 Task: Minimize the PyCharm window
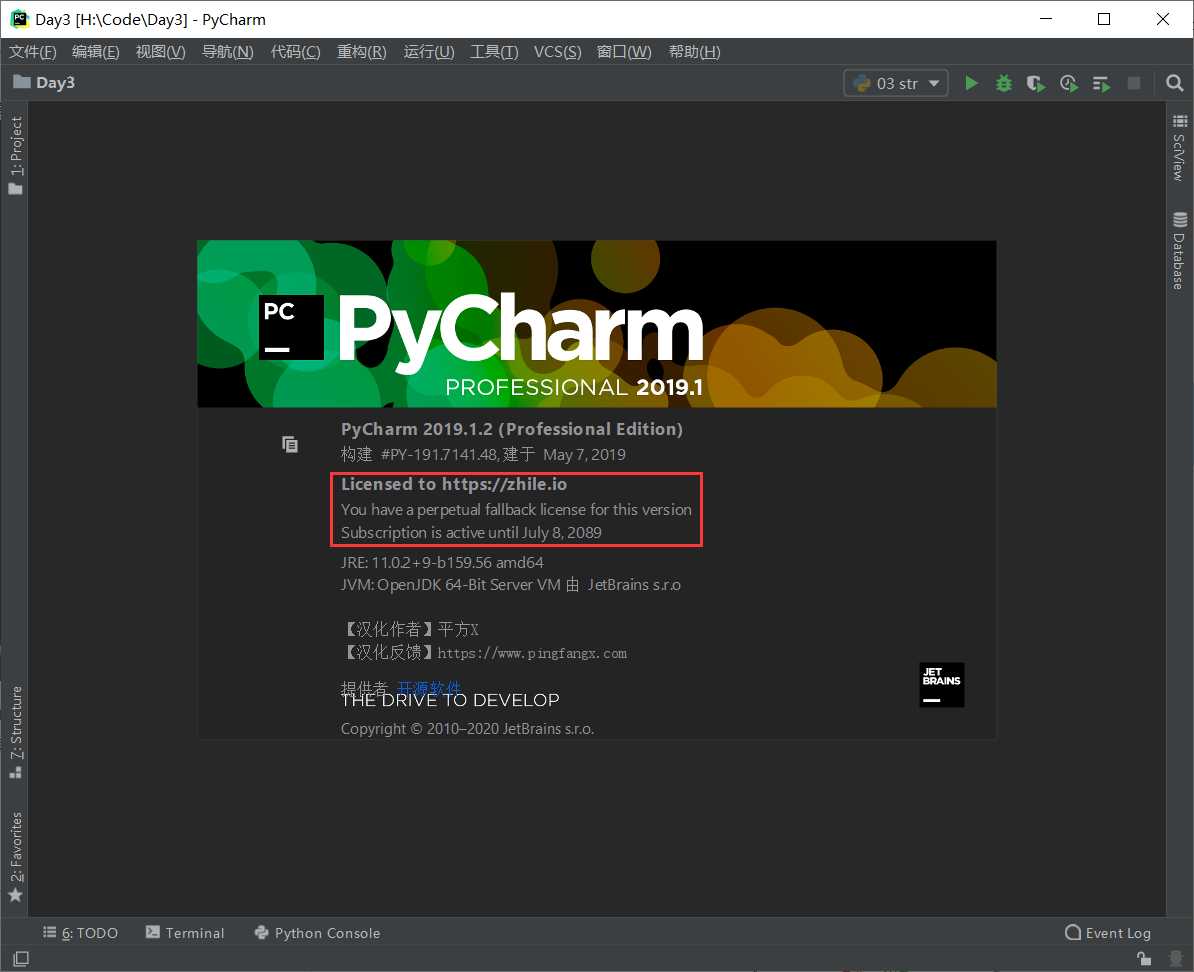coord(1046,19)
